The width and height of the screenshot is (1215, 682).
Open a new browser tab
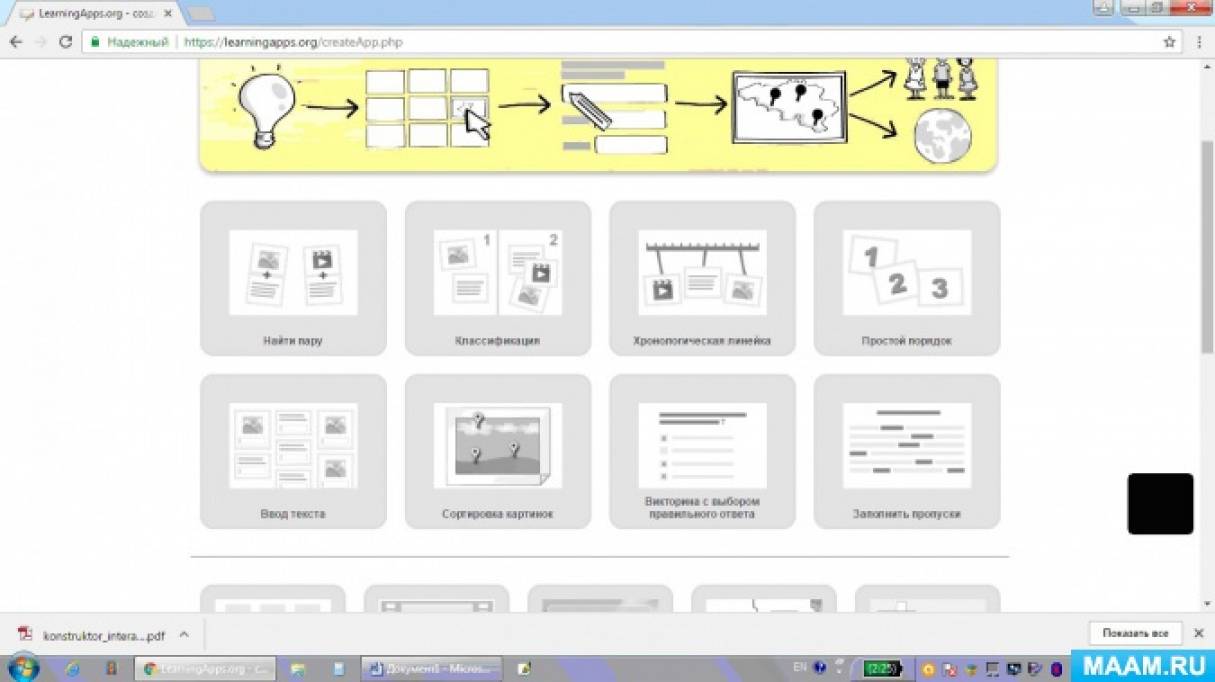(201, 13)
